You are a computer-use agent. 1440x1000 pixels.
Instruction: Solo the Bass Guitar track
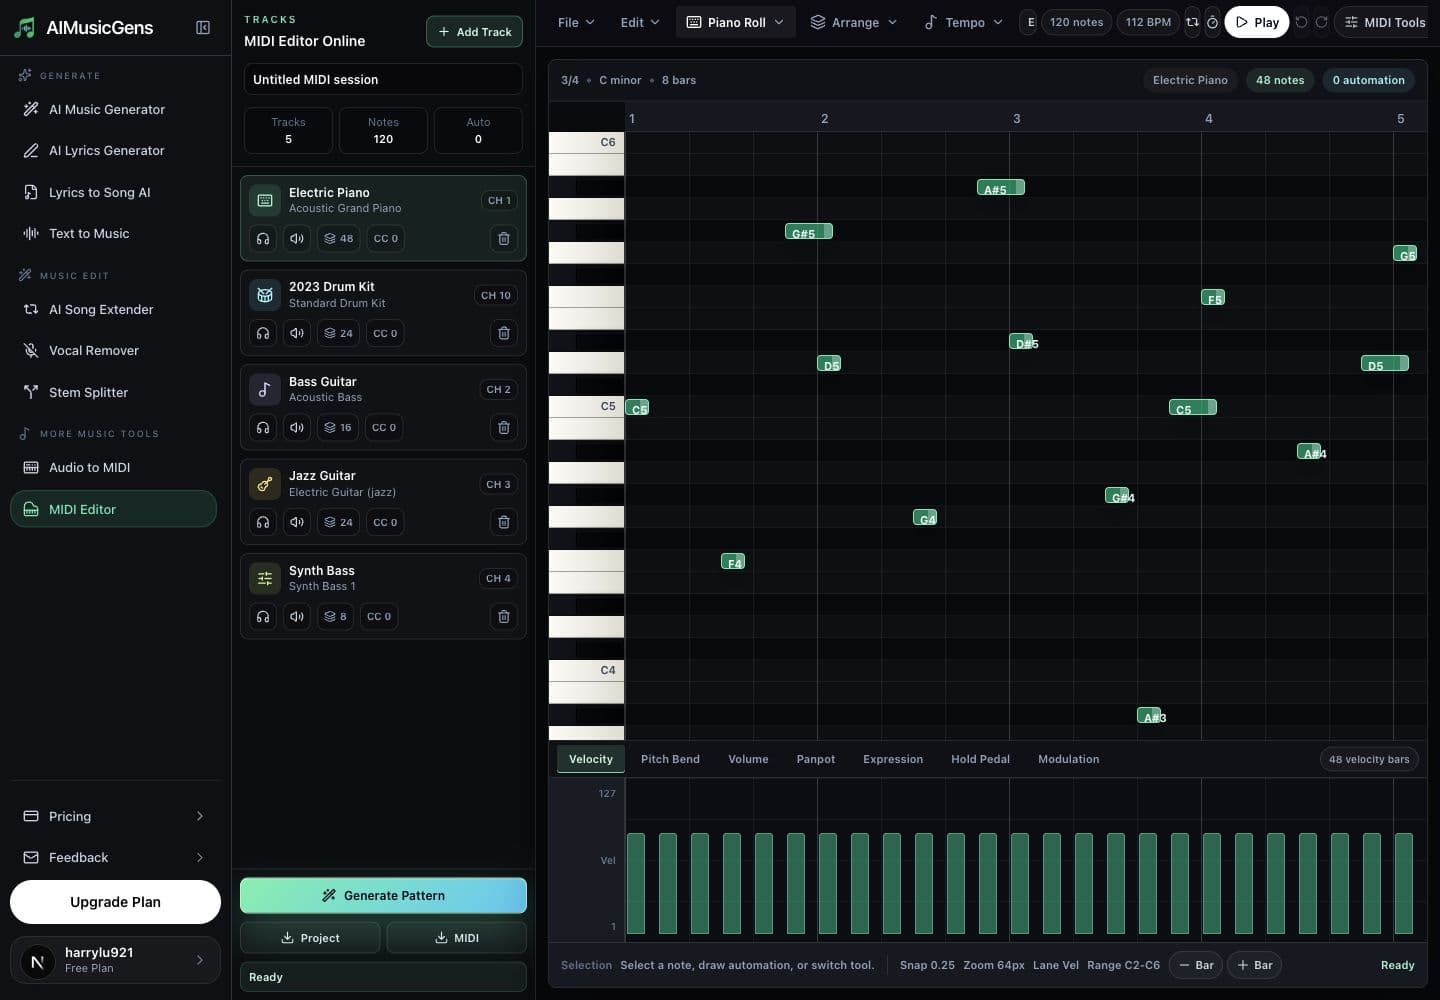point(263,427)
